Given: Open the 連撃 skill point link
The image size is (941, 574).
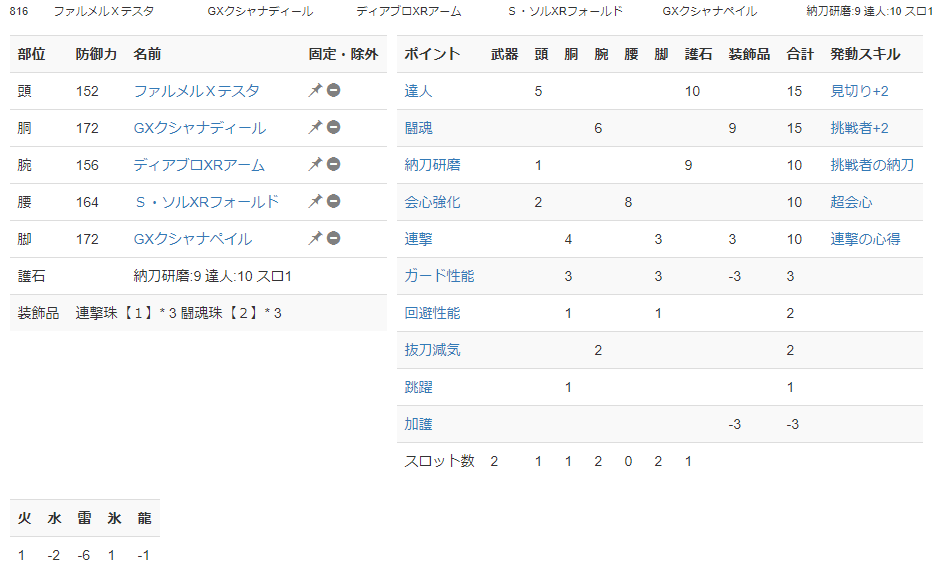Looking at the screenshot, I should coord(418,239).
